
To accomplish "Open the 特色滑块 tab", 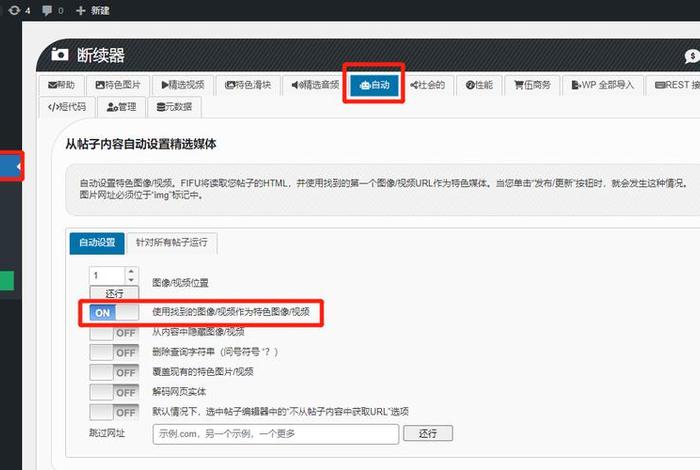I will 248,85.
